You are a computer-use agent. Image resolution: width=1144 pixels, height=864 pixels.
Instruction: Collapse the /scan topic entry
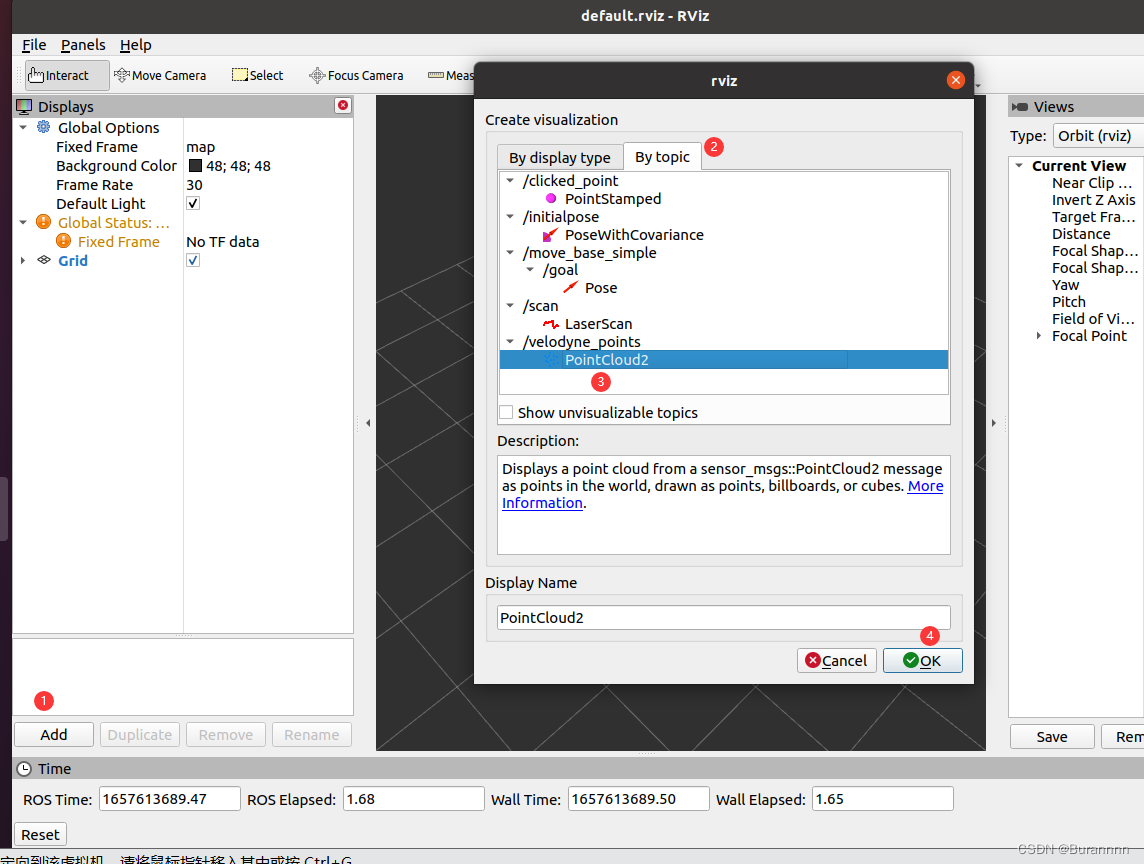pos(510,306)
